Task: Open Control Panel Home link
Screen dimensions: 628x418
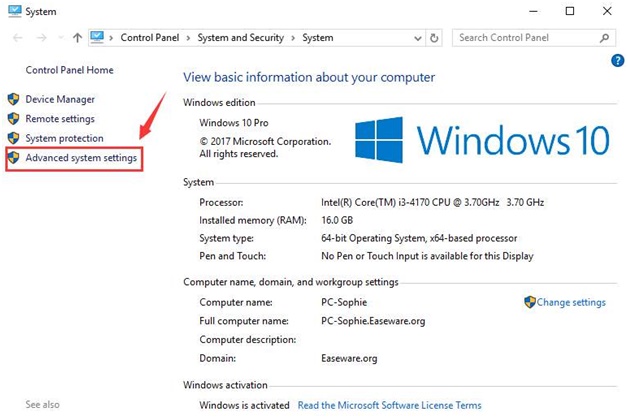Action: pos(69,70)
